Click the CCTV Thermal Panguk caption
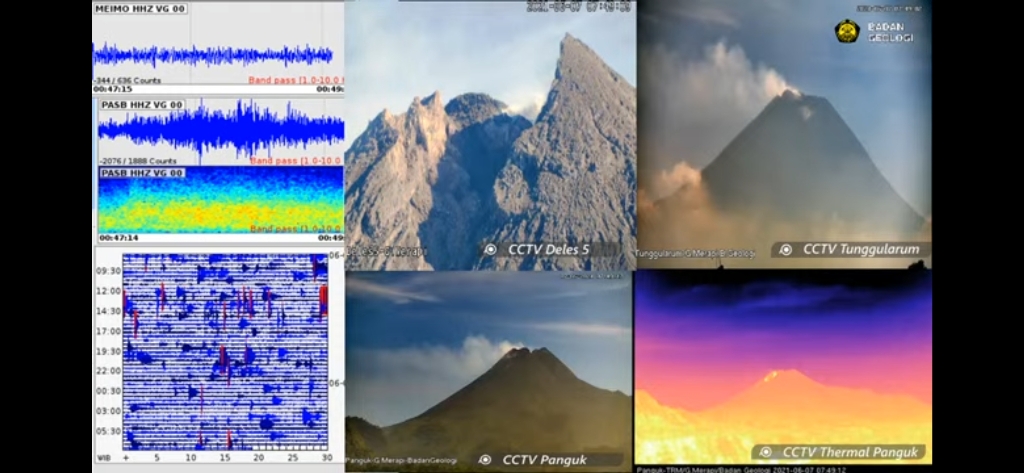This screenshot has width=1024, height=473. point(849,452)
